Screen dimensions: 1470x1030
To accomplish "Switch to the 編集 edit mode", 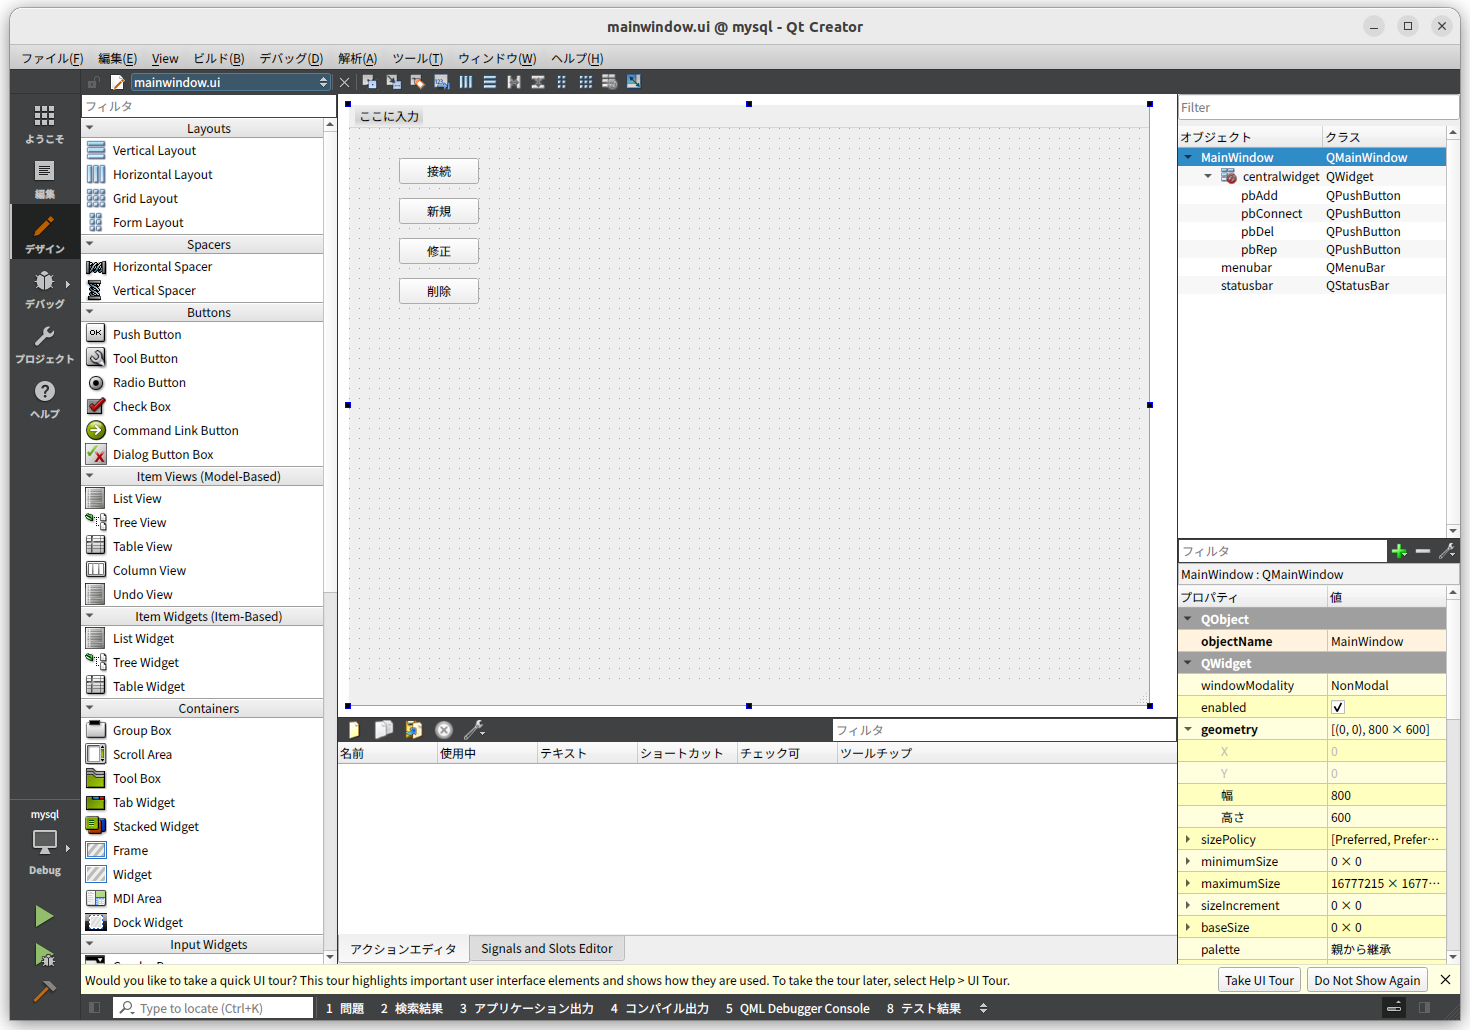I will tap(44, 179).
